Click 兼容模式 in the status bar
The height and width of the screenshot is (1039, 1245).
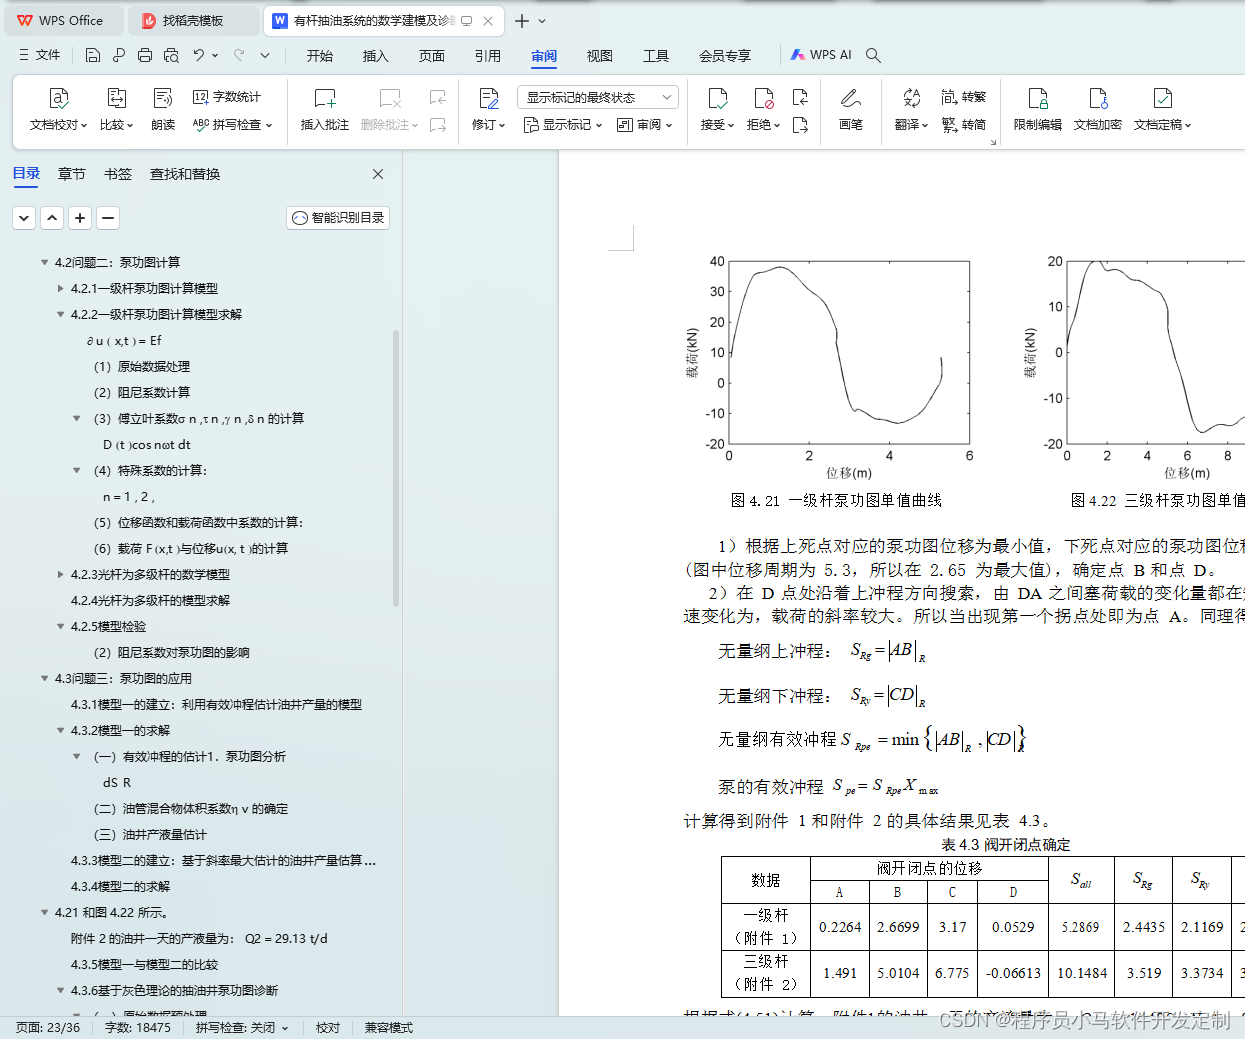pos(388,1027)
